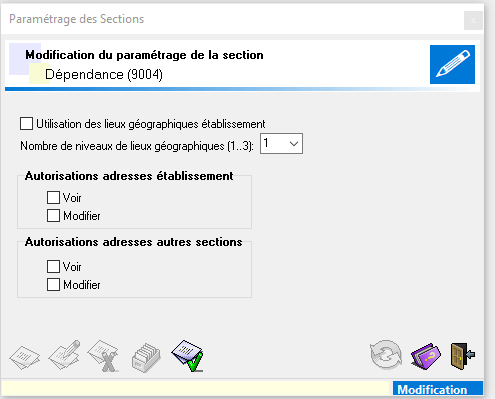Screen dimensions: 495x399
Task: Click the edit record pencil icon
Action: [x=64, y=355]
